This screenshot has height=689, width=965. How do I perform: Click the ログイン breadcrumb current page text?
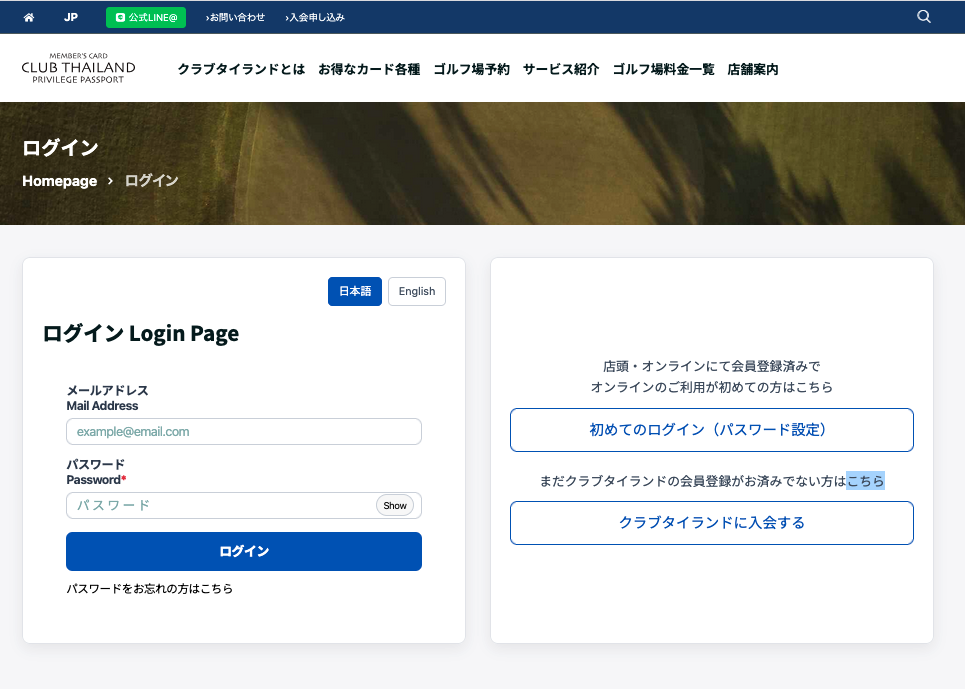(x=151, y=181)
